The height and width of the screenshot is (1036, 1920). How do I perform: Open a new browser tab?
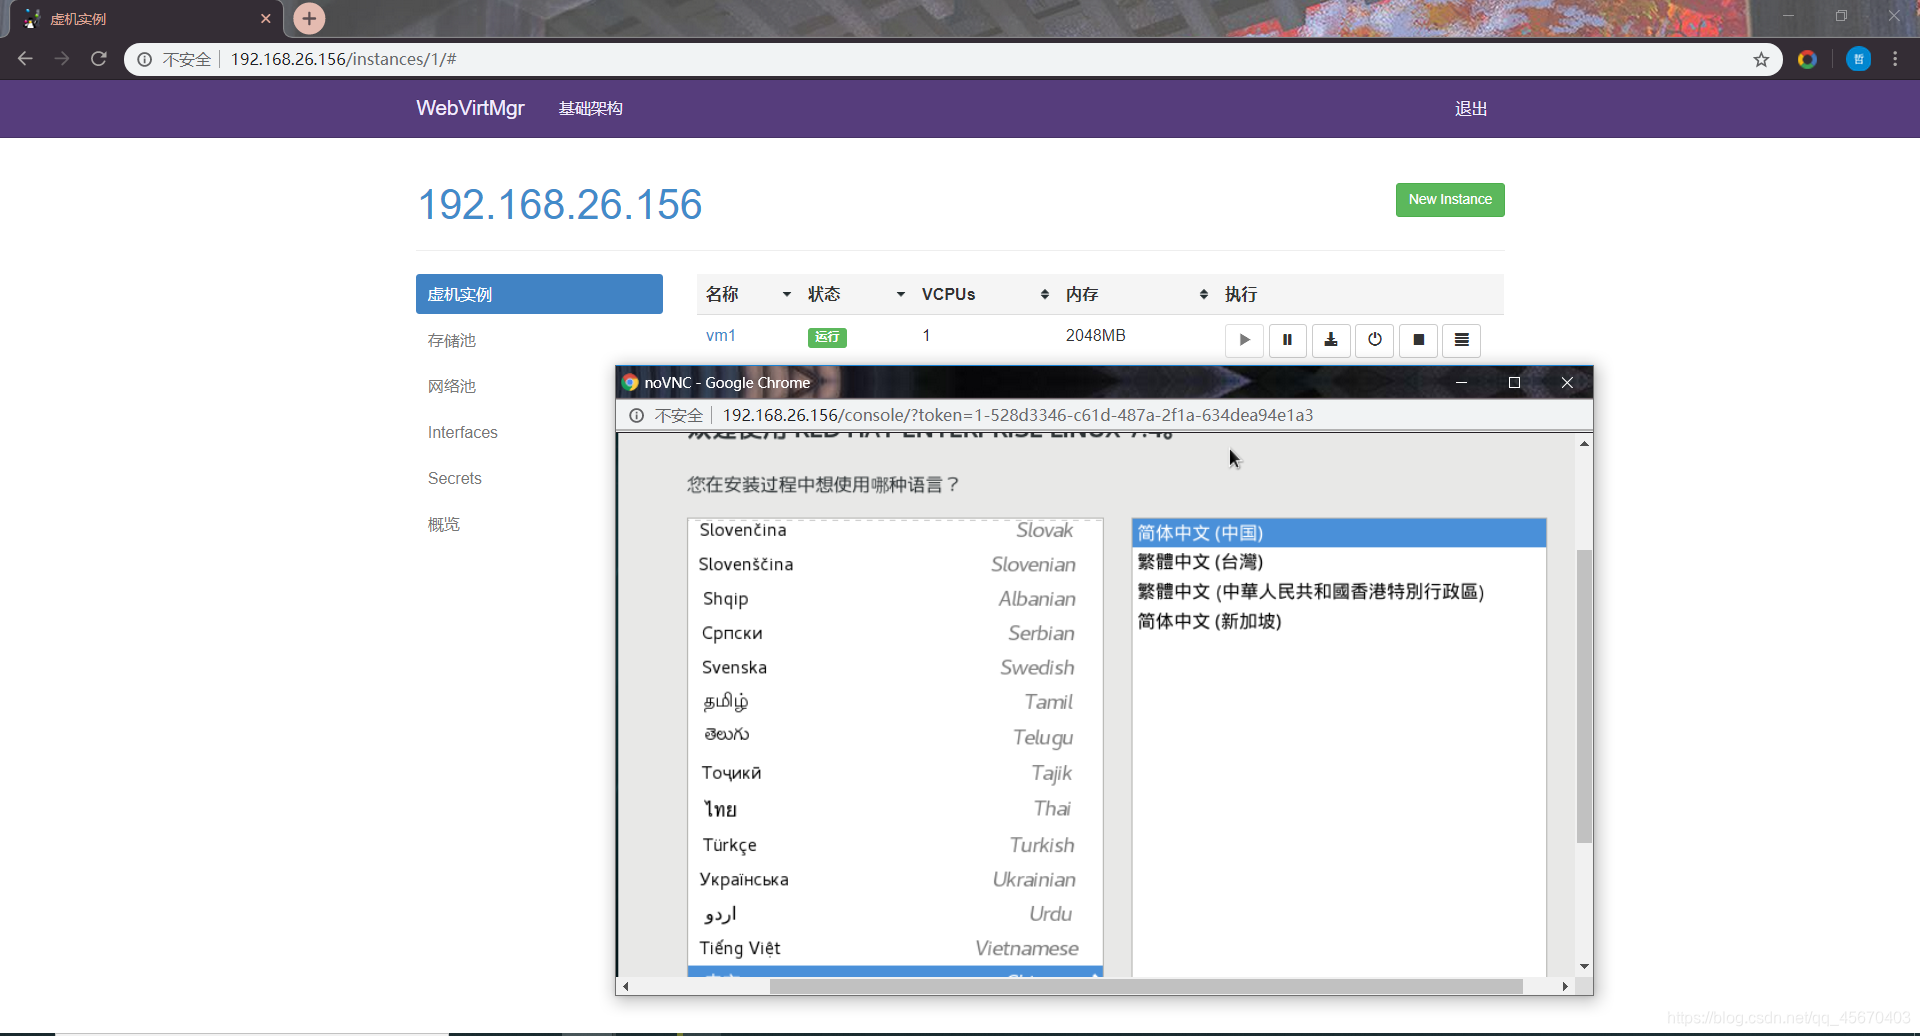(309, 18)
